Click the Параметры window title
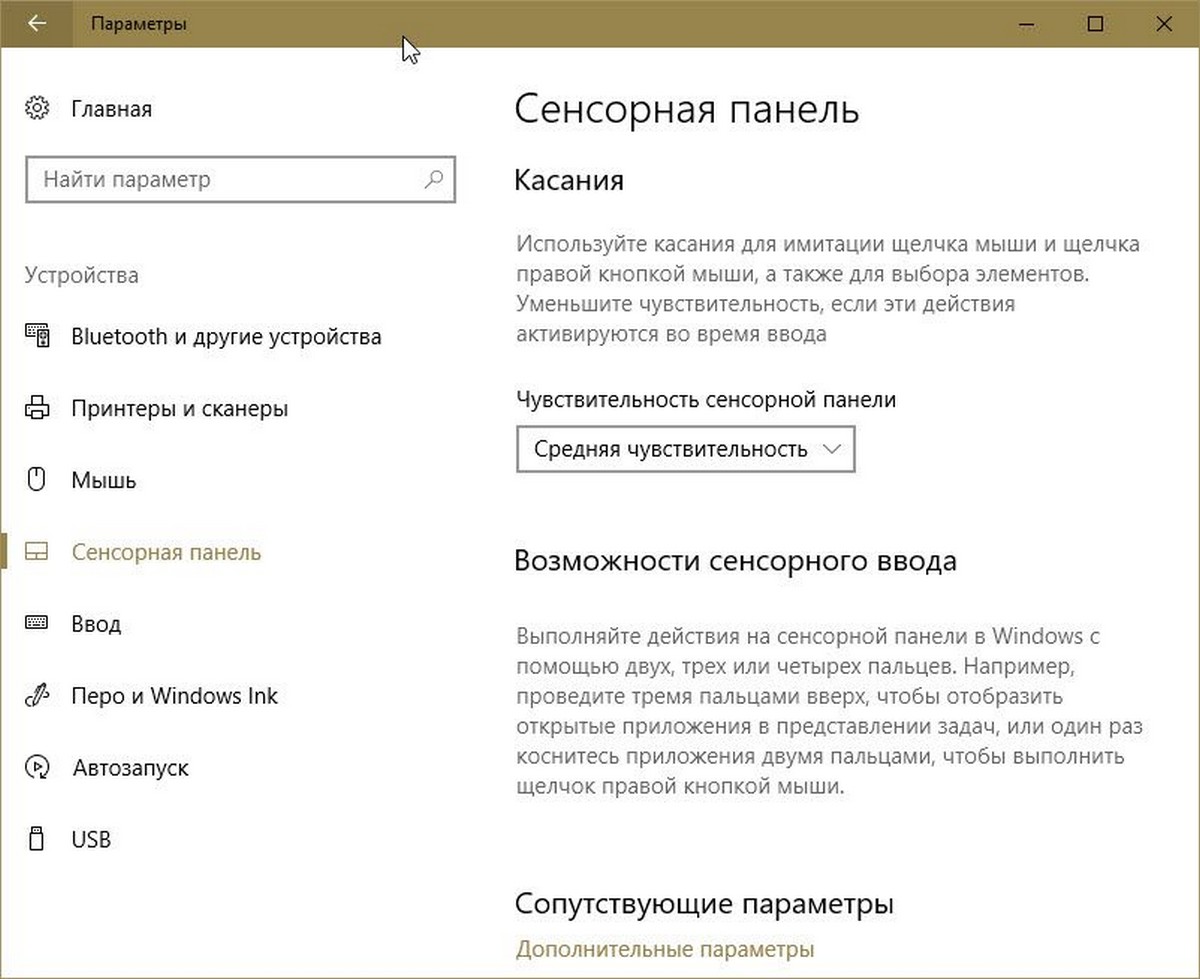Viewport: 1200px width, 979px height. (x=139, y=23)
